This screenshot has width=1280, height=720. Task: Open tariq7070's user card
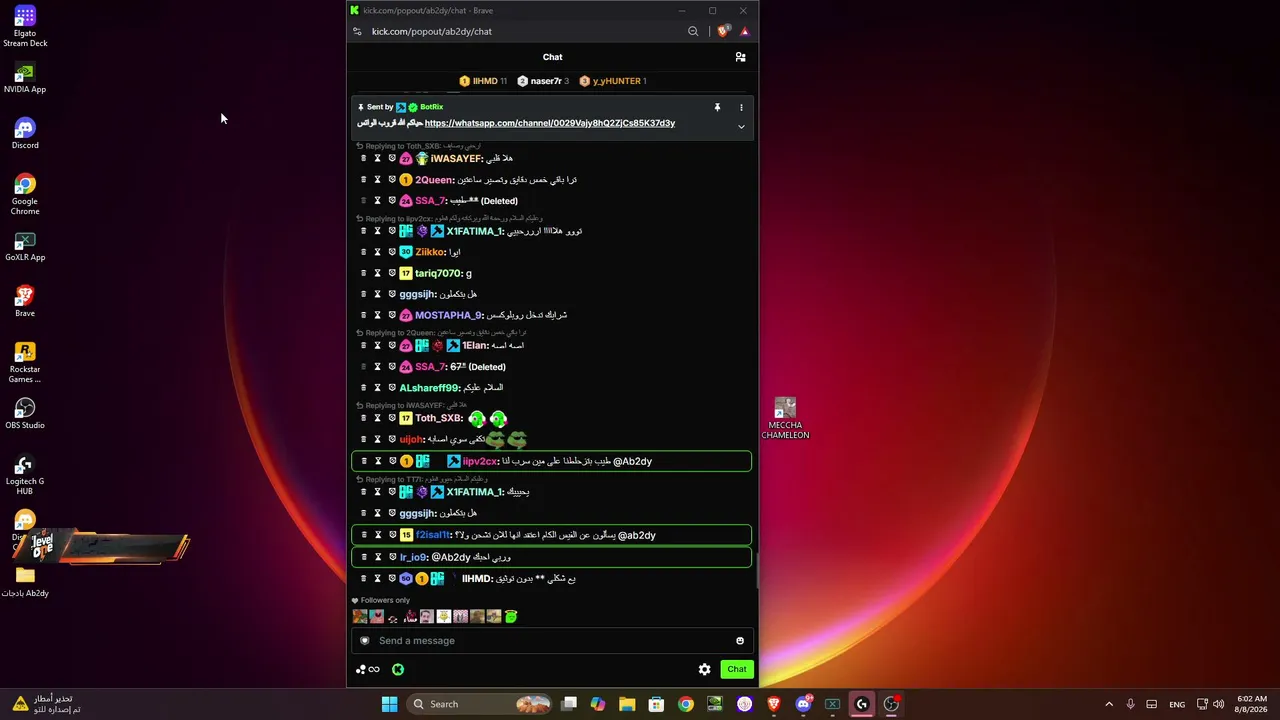439,273
